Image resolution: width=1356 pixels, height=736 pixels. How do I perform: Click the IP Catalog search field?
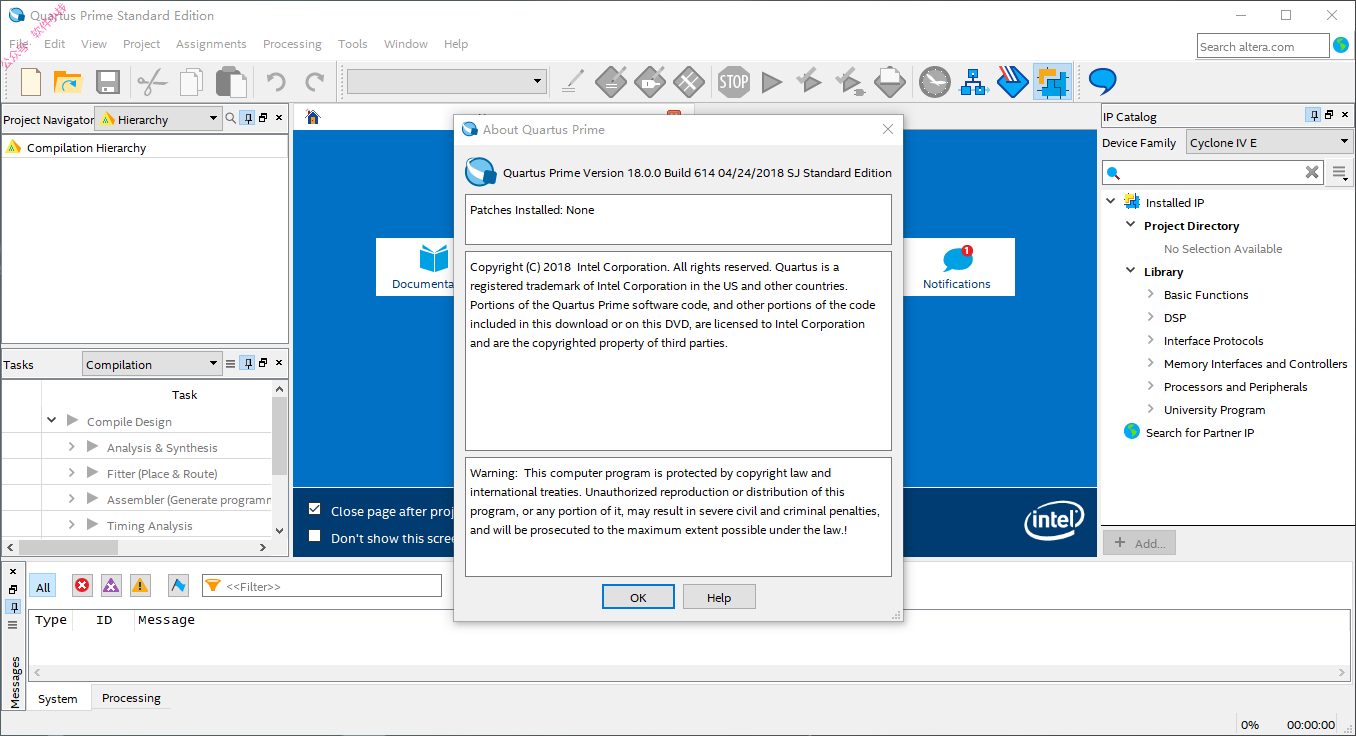coord(1213,172)
